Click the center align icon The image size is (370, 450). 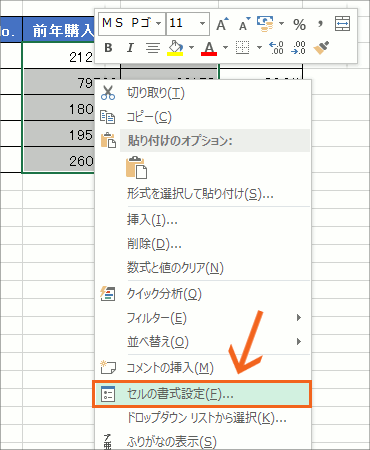pyautogui.click(x=153, y=48)
